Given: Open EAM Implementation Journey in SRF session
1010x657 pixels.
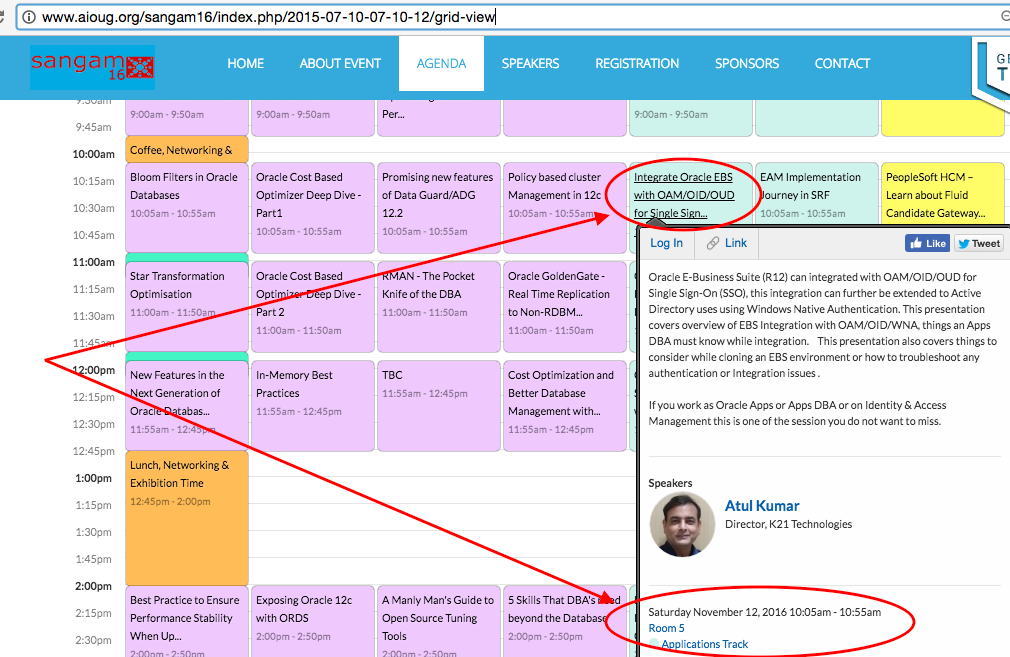Looking at the screenshot, I should tap(816, 193).
